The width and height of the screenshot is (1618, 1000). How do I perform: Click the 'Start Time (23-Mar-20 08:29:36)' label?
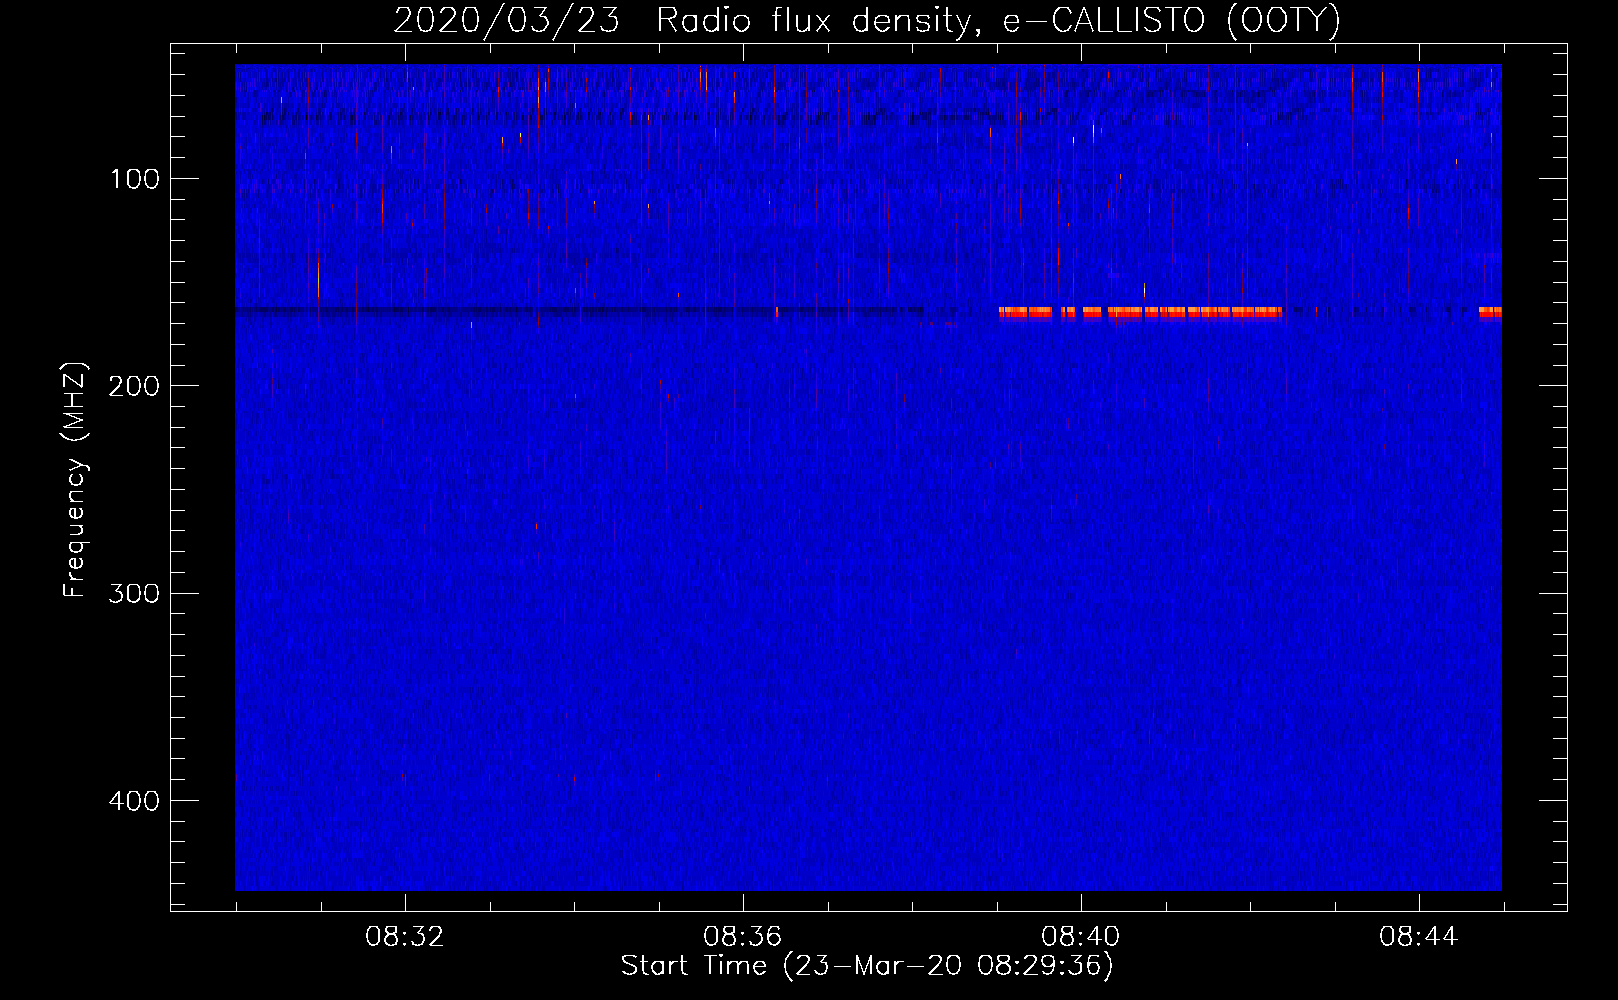[x=867, y=966]
